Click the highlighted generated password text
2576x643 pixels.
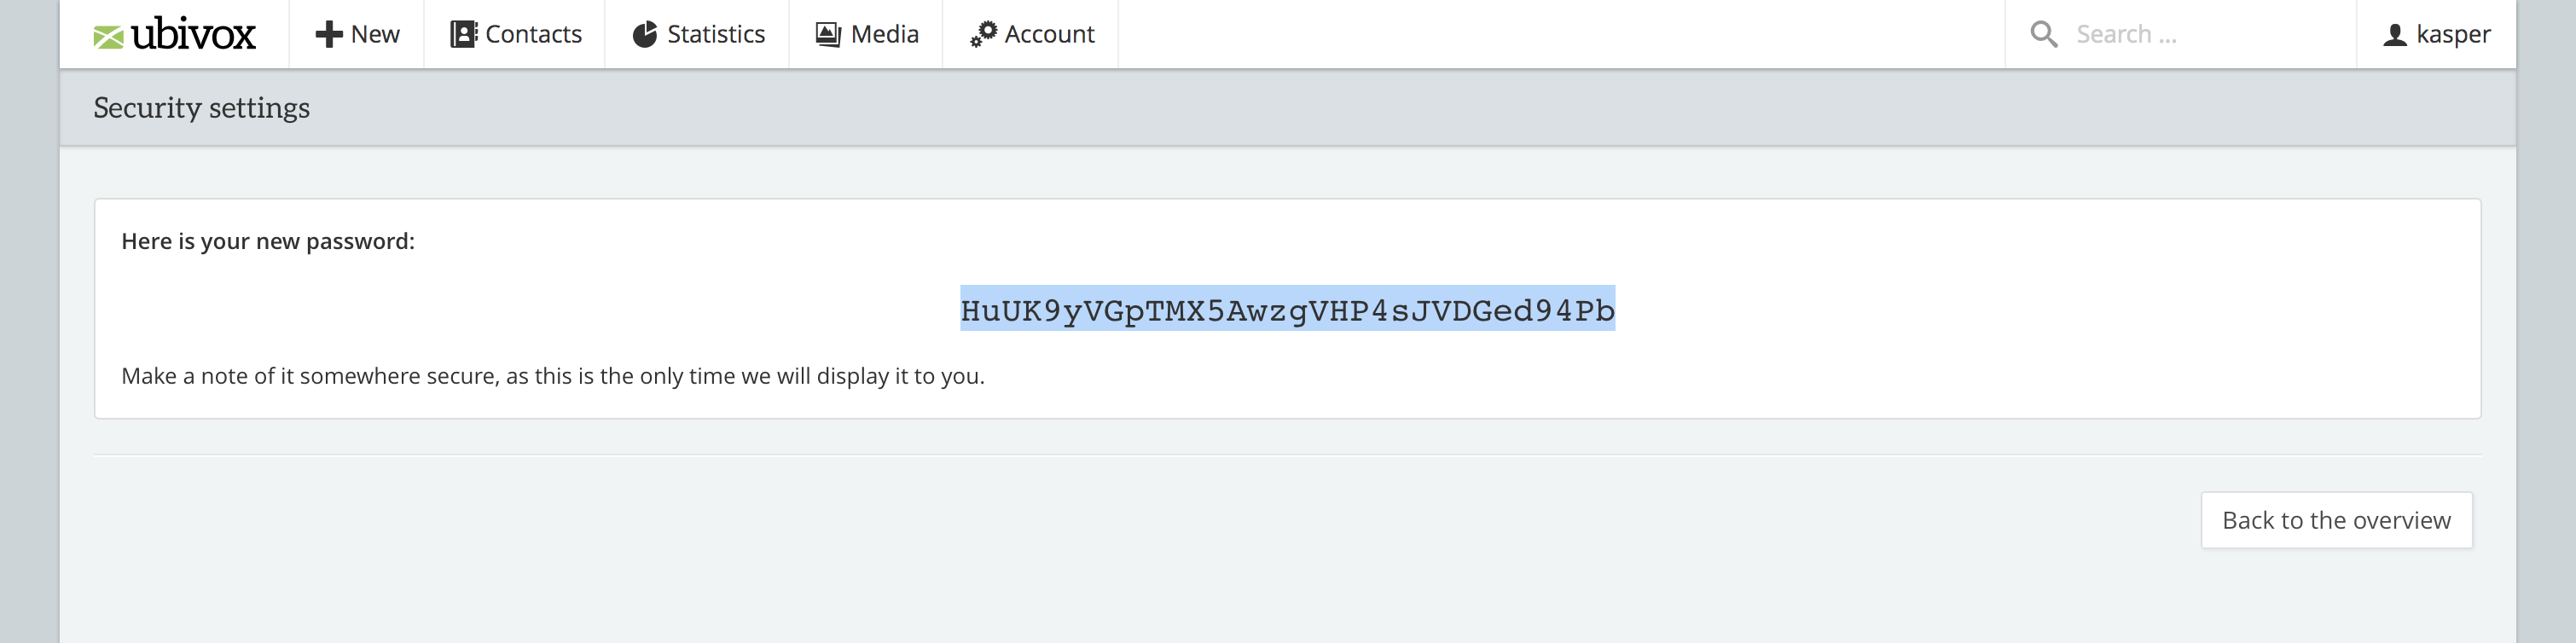(x=1287, y=310)
